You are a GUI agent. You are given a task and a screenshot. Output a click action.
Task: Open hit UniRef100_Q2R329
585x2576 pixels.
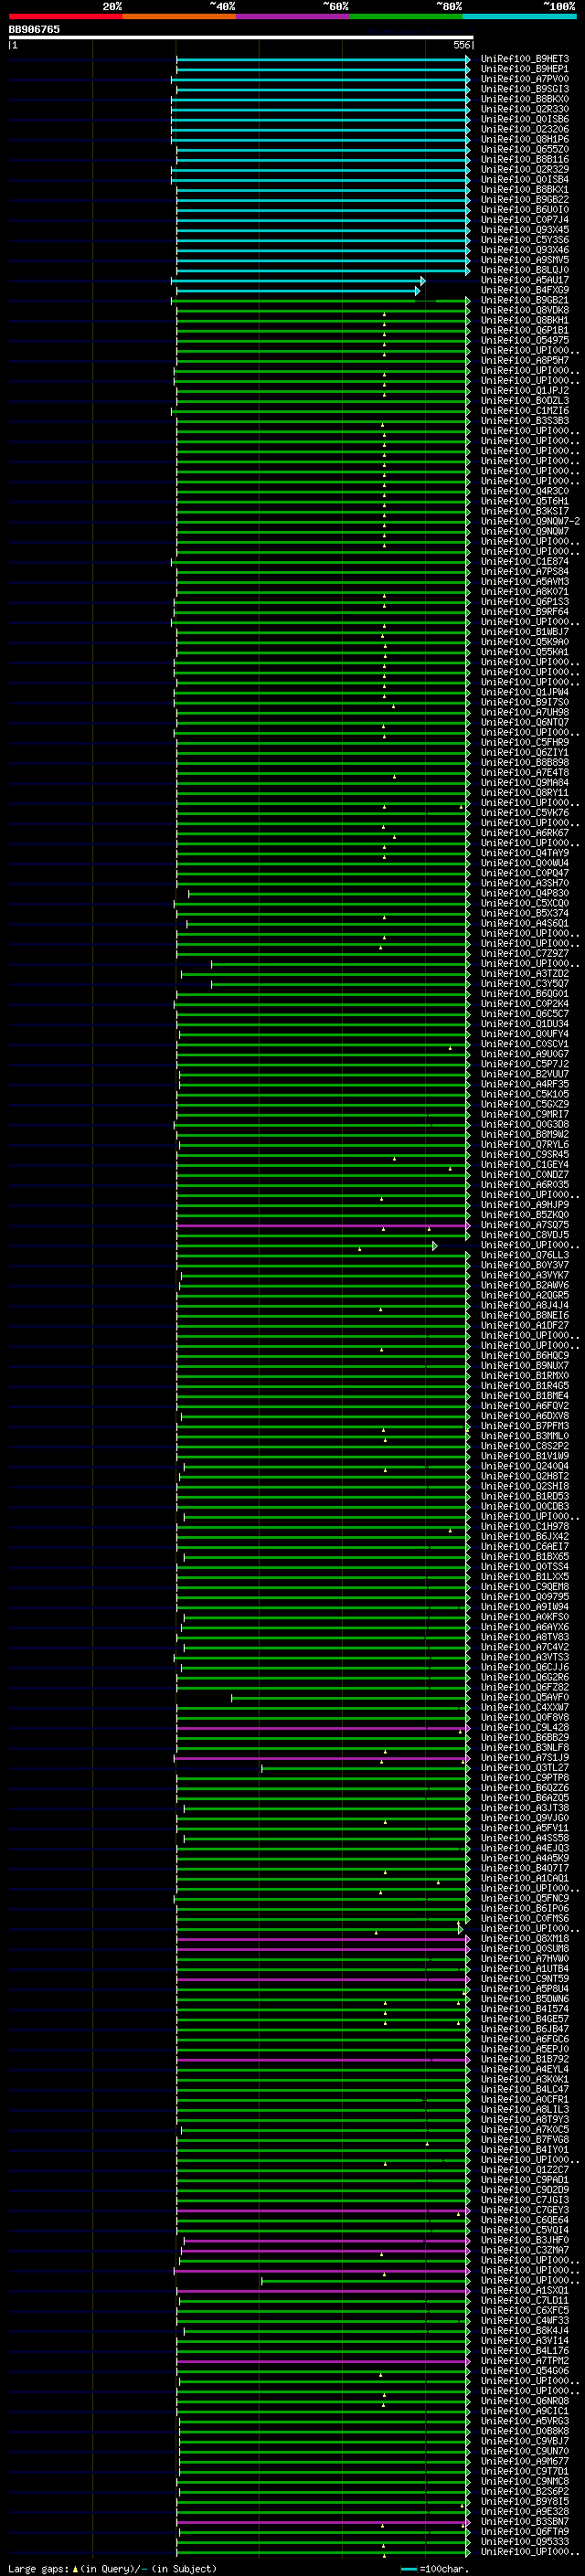(525, 169)
